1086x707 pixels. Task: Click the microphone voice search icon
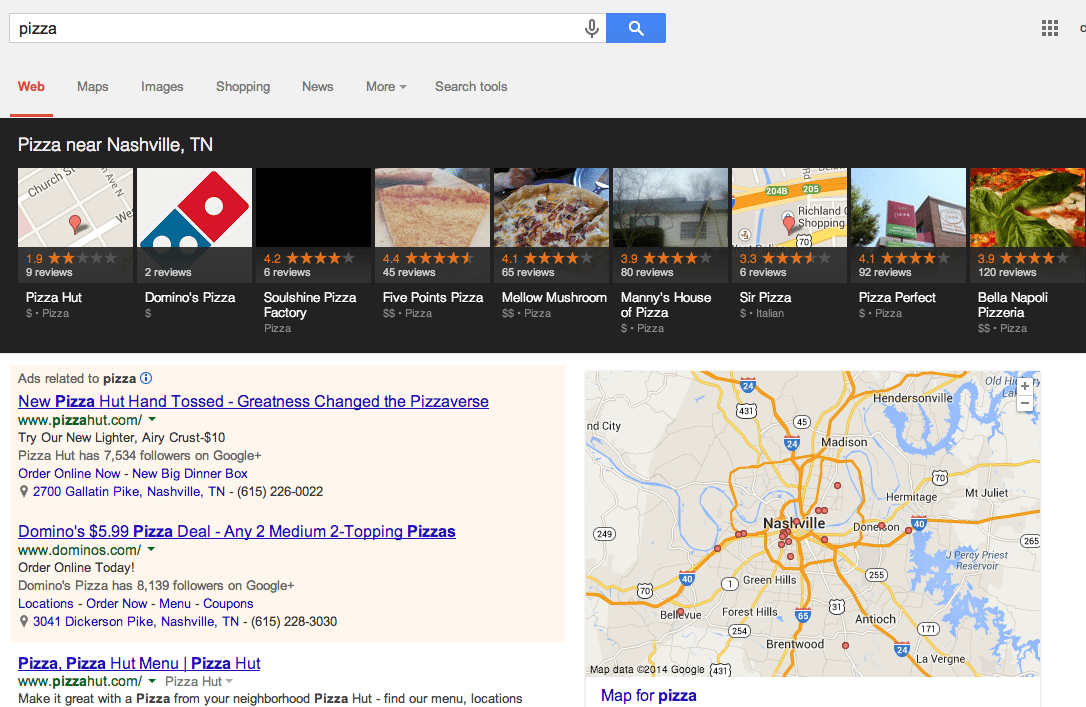[592, 27]
